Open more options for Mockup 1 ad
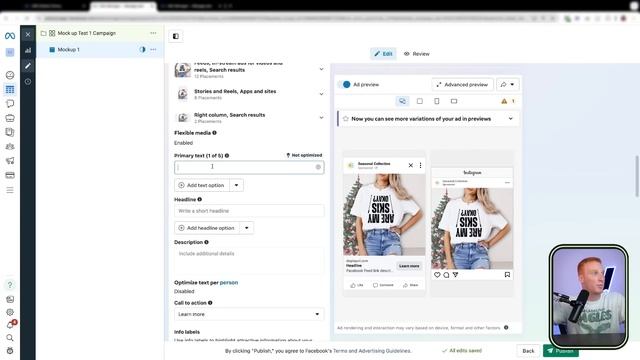 coord(153,49)
